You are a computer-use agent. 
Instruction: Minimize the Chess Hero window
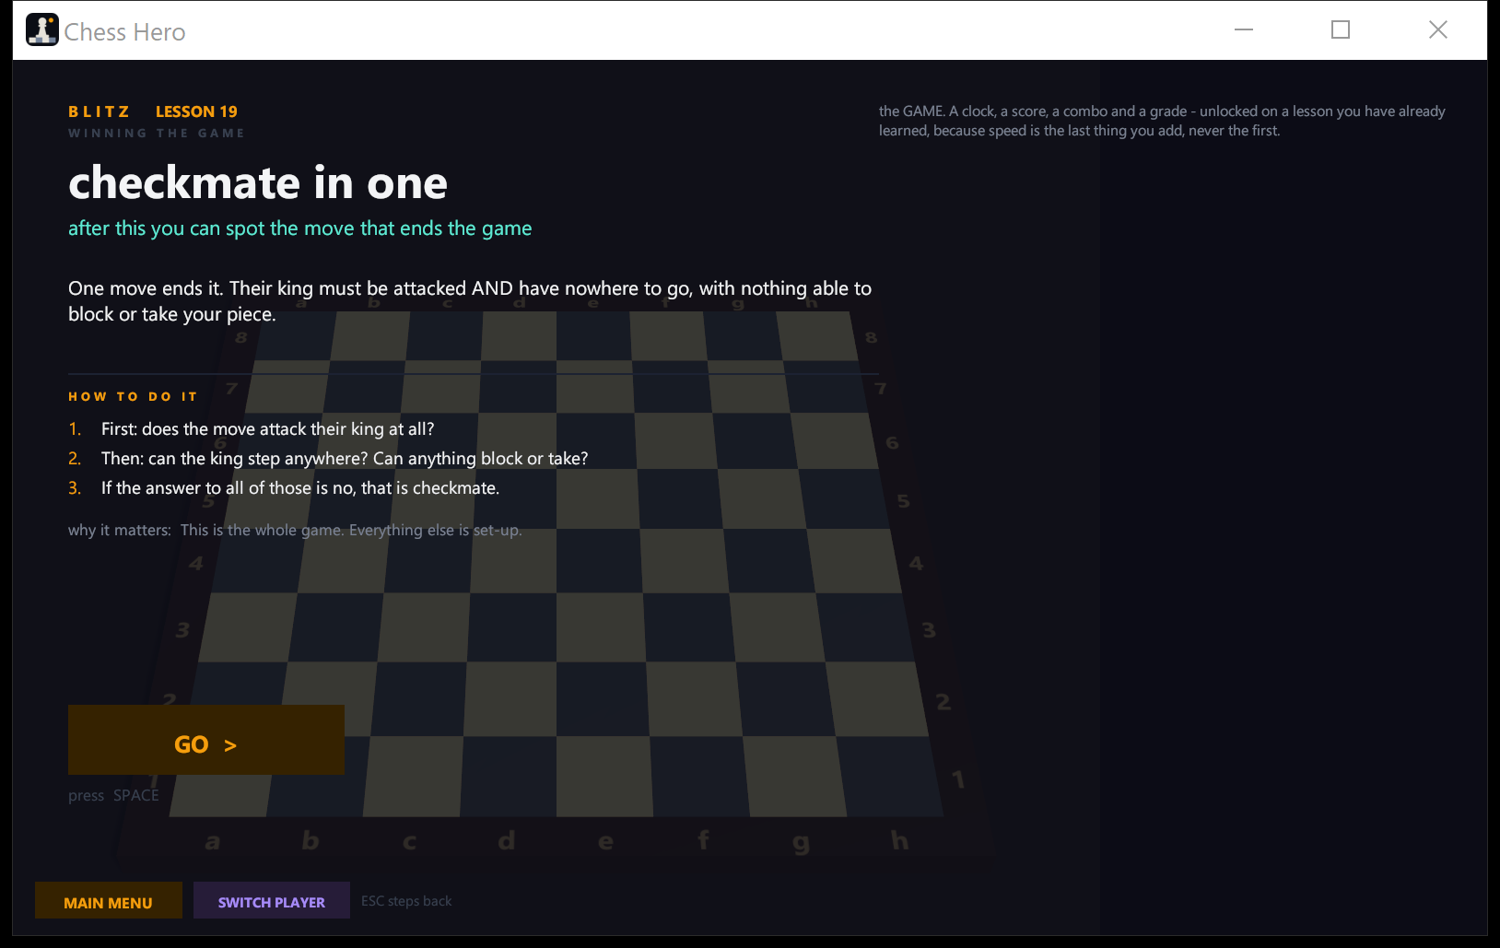[x=1243, y=30]
